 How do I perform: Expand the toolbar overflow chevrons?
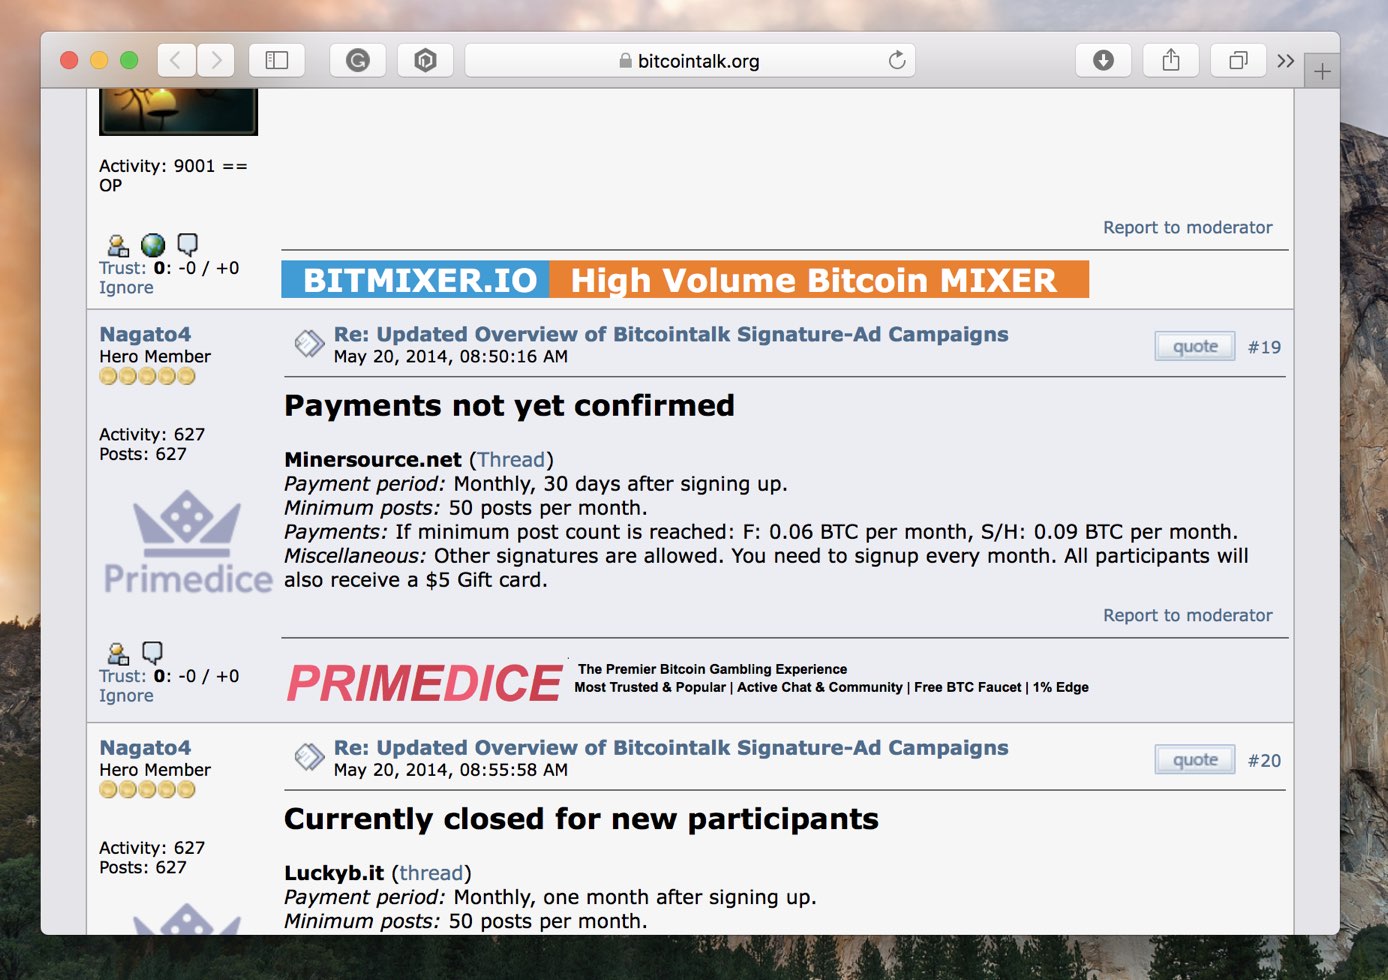[1286, 61]
